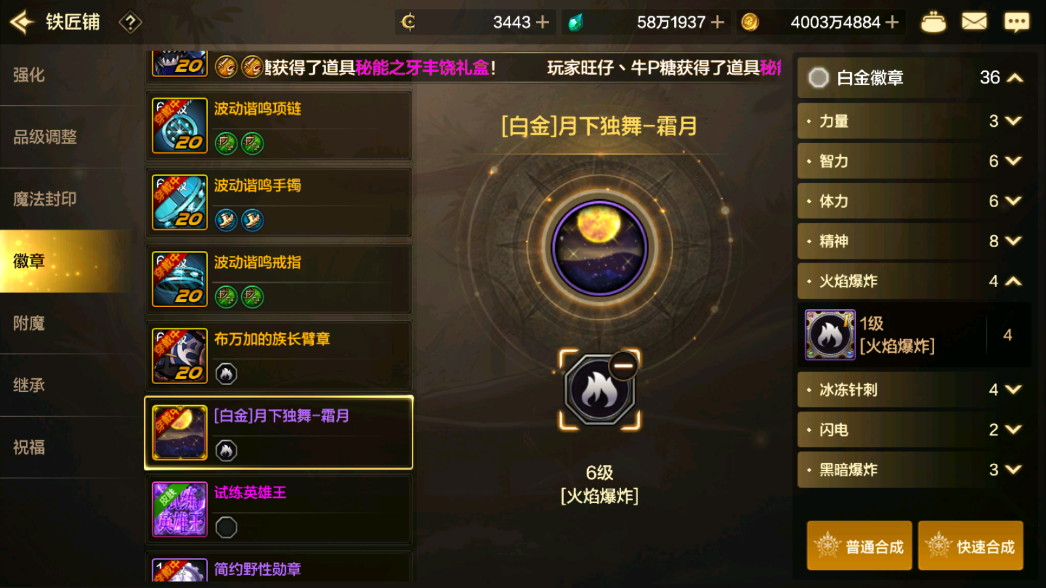Image resolution: width=1046 pixels, height=588 pixels.
Task: Add green gems with plus icon
Action: [x=717, y=23]
